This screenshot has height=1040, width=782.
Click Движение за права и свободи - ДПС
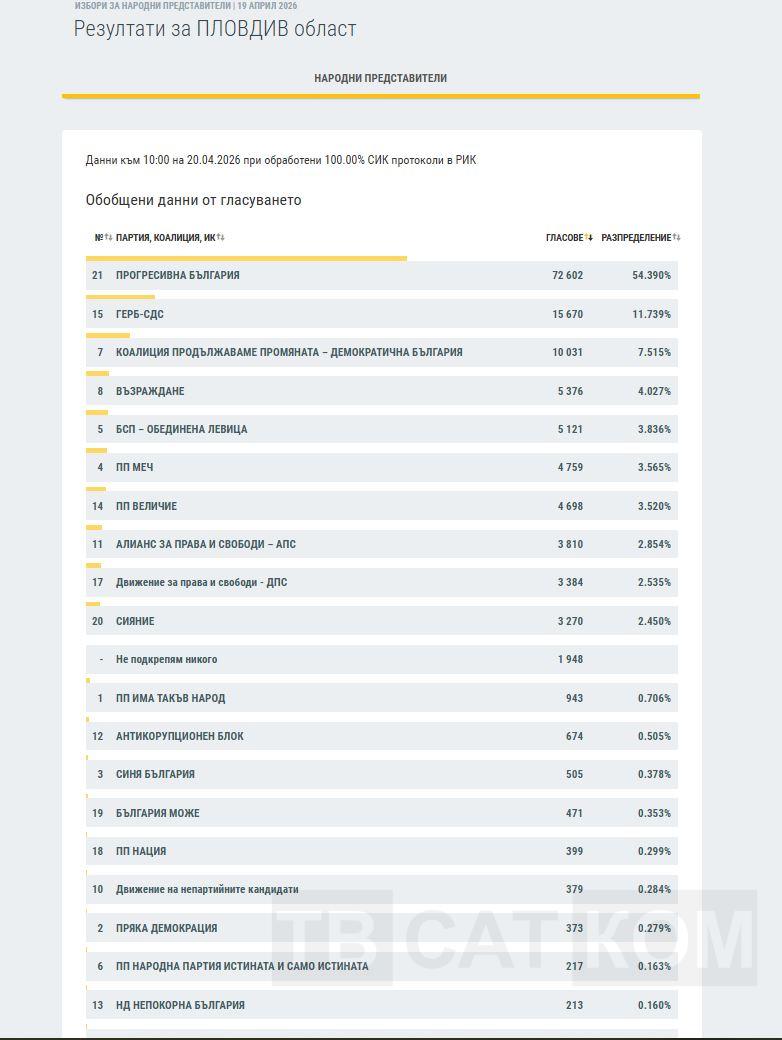click(201, 582)
